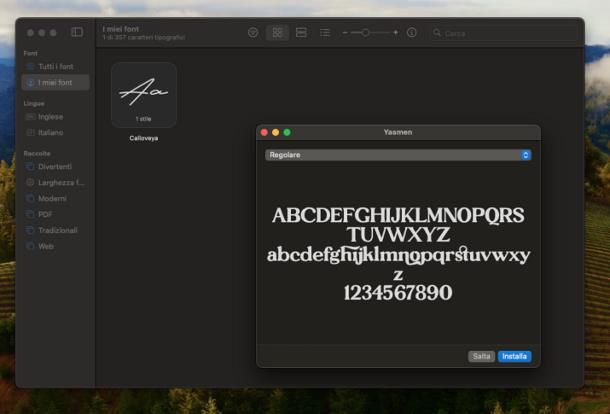This screenshot has width=610, height=414.
Task: Open the Regolare style dropdown
Action: coord(398,155)
